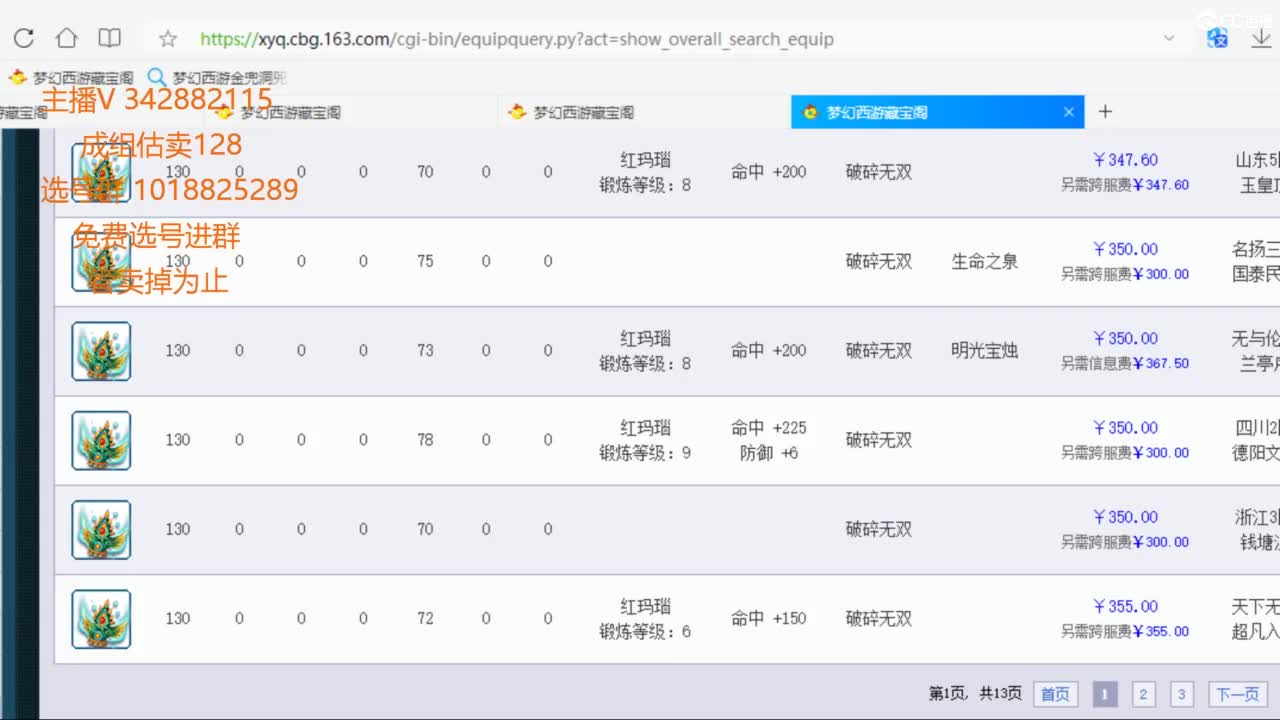Click 红玛瑙 锻炼等级：9 gem cell
The width and height of the screenshot is (1280, 720).
coord(645,440)
